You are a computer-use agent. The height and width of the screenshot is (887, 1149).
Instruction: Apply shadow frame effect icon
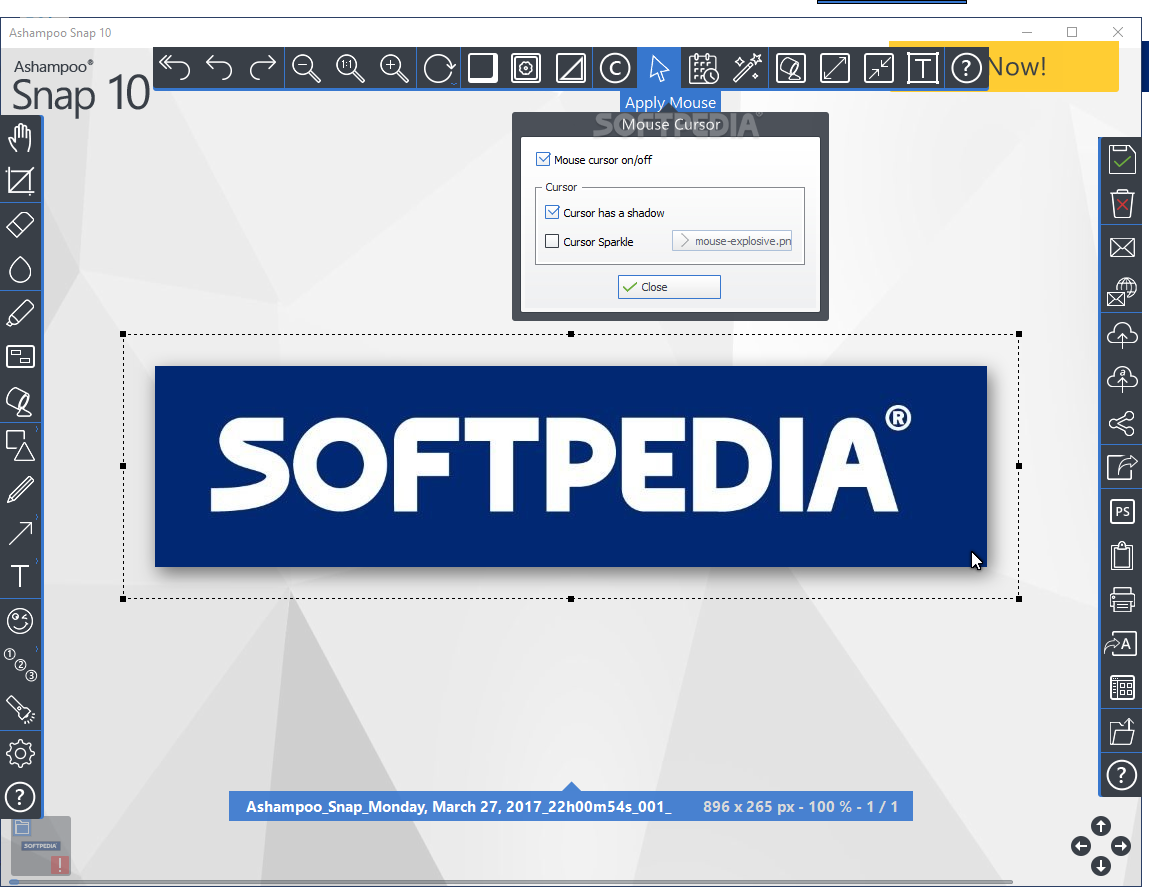pyautogui.click(x=482, y=68)
